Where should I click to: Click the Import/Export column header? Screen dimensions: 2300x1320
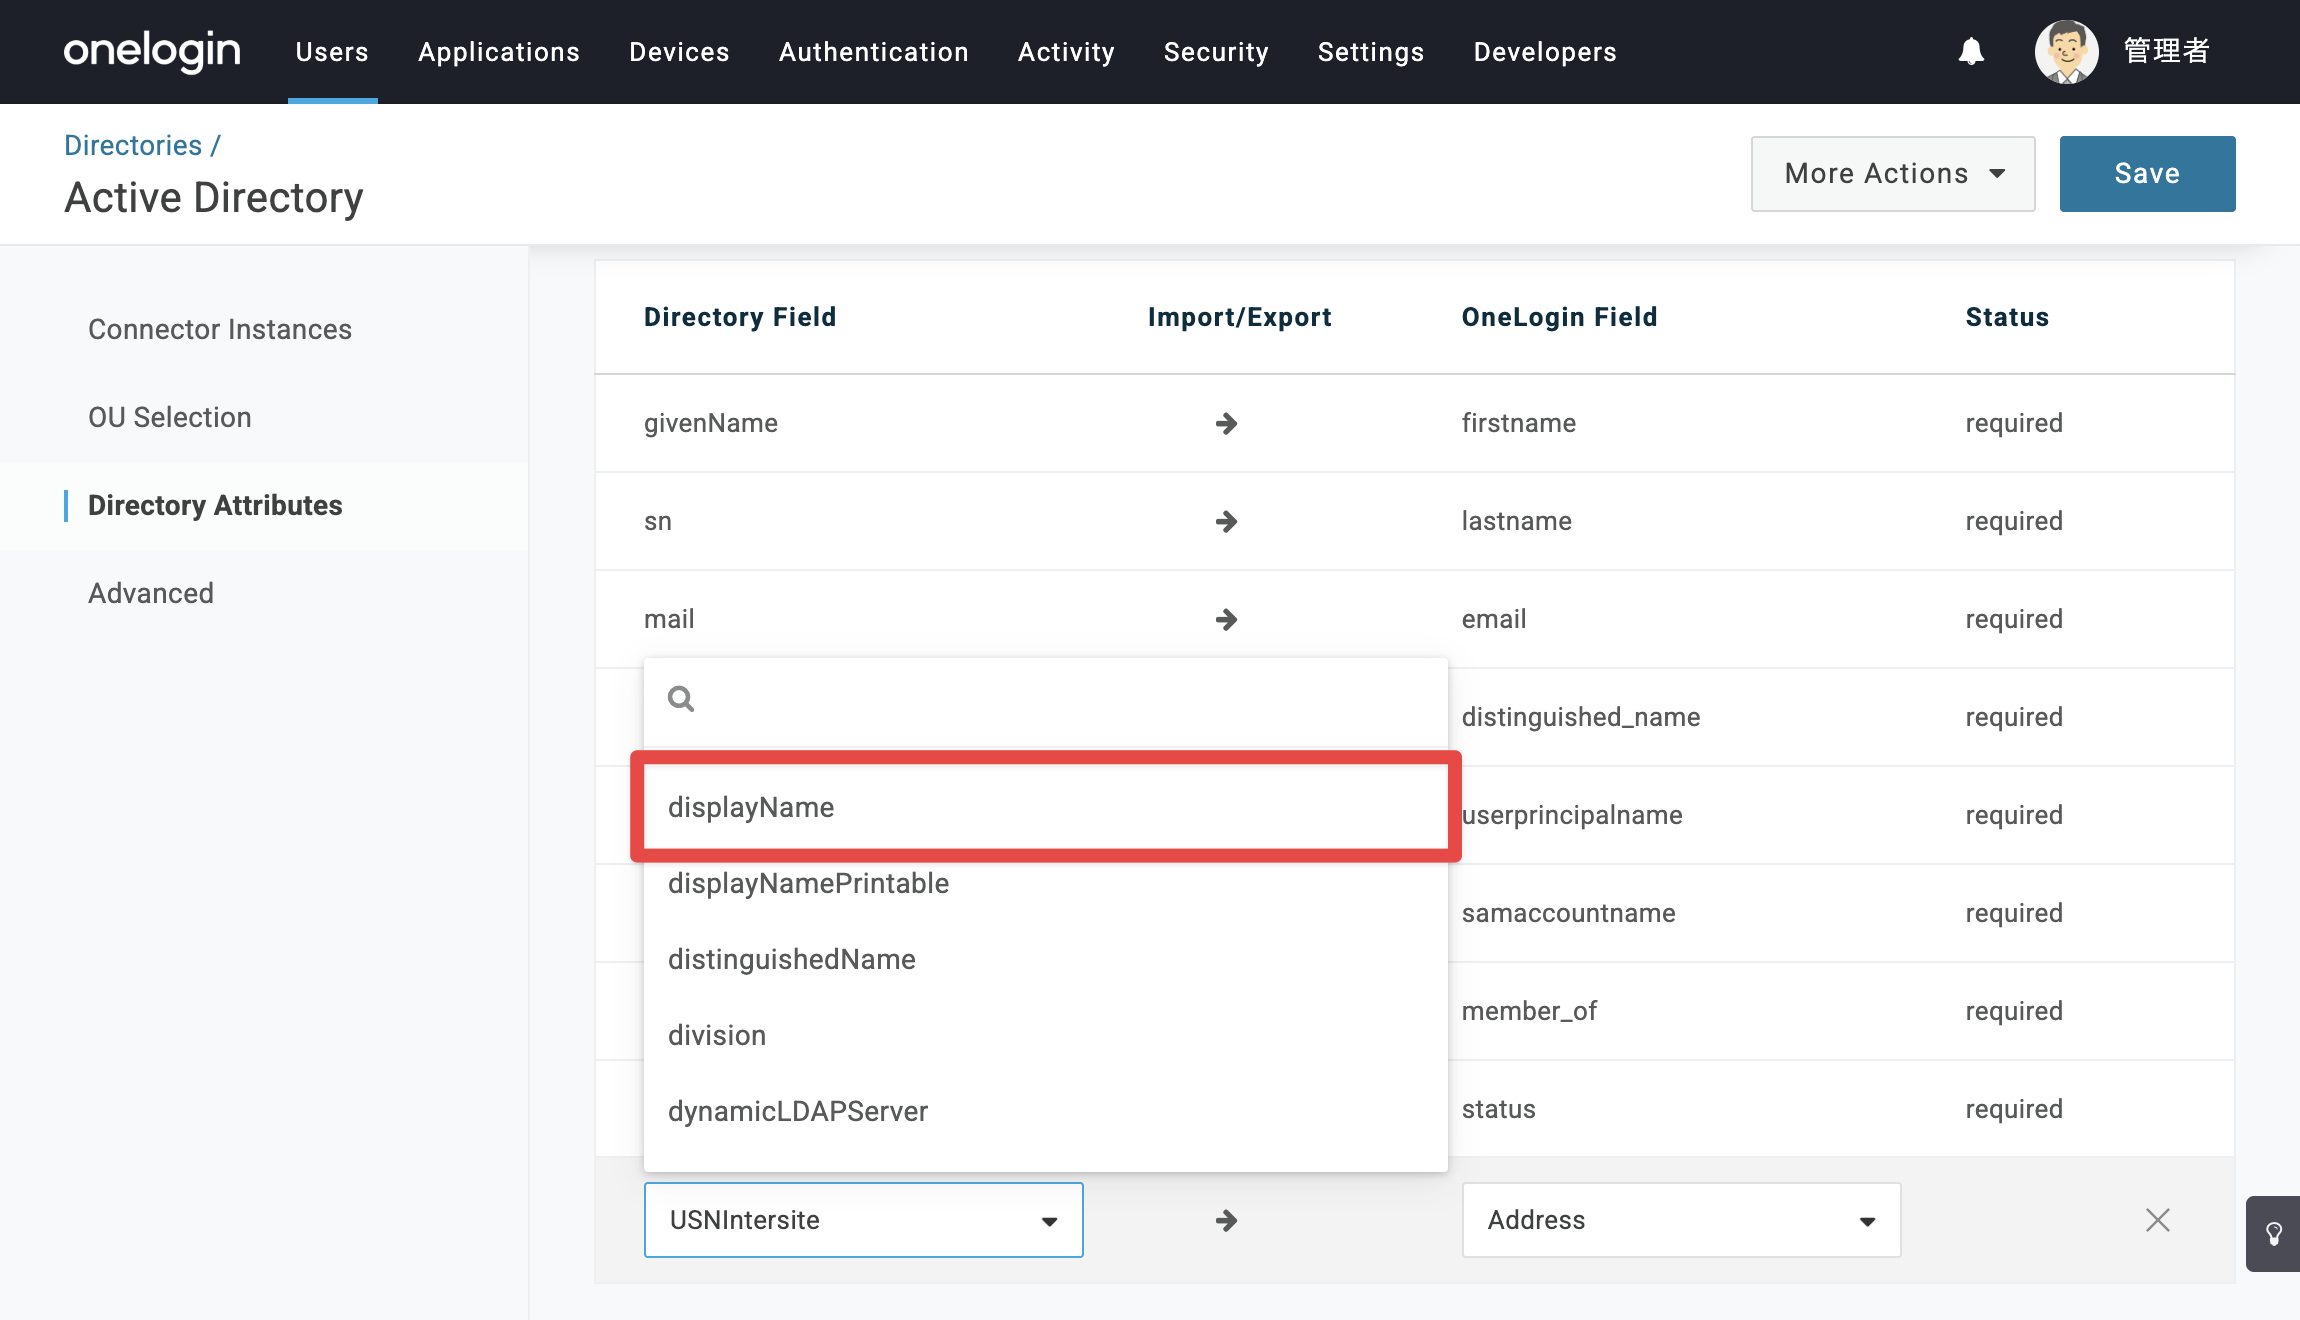1240,317
